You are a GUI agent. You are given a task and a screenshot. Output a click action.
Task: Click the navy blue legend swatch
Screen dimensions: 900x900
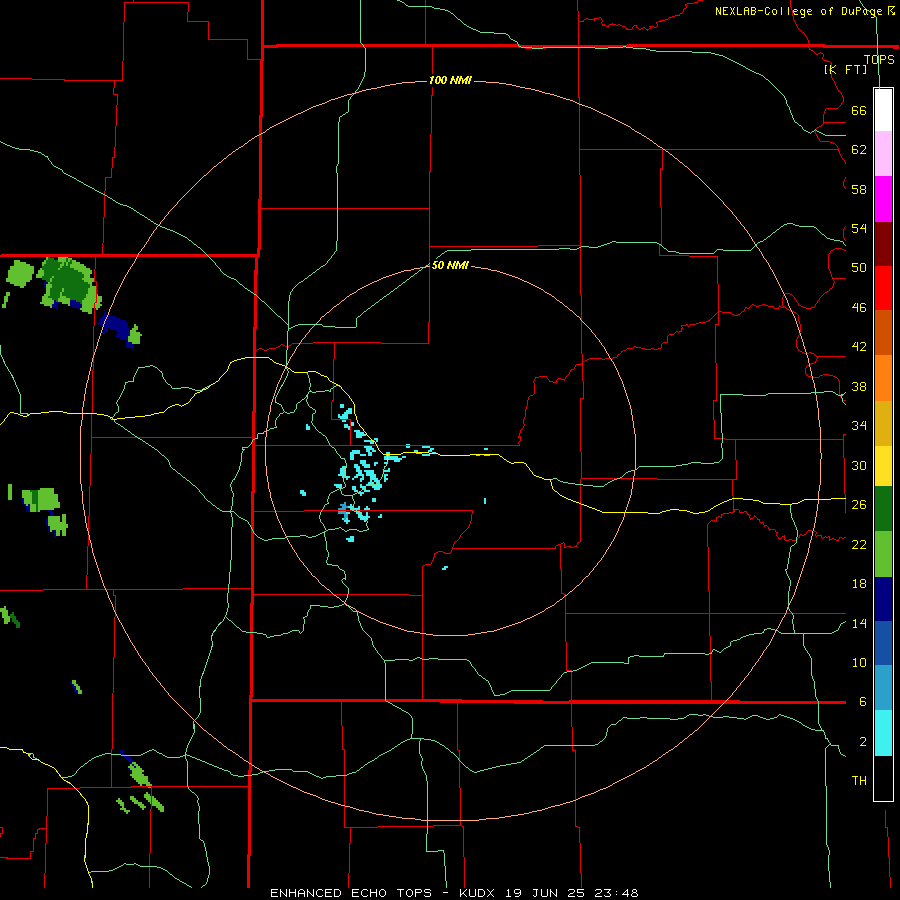coord(883,599)
